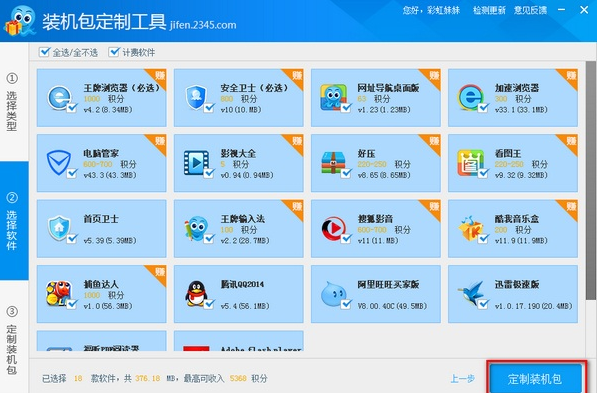
Task: Click the 捕鱼达人 game icon
Action: (x=59, y=294)
